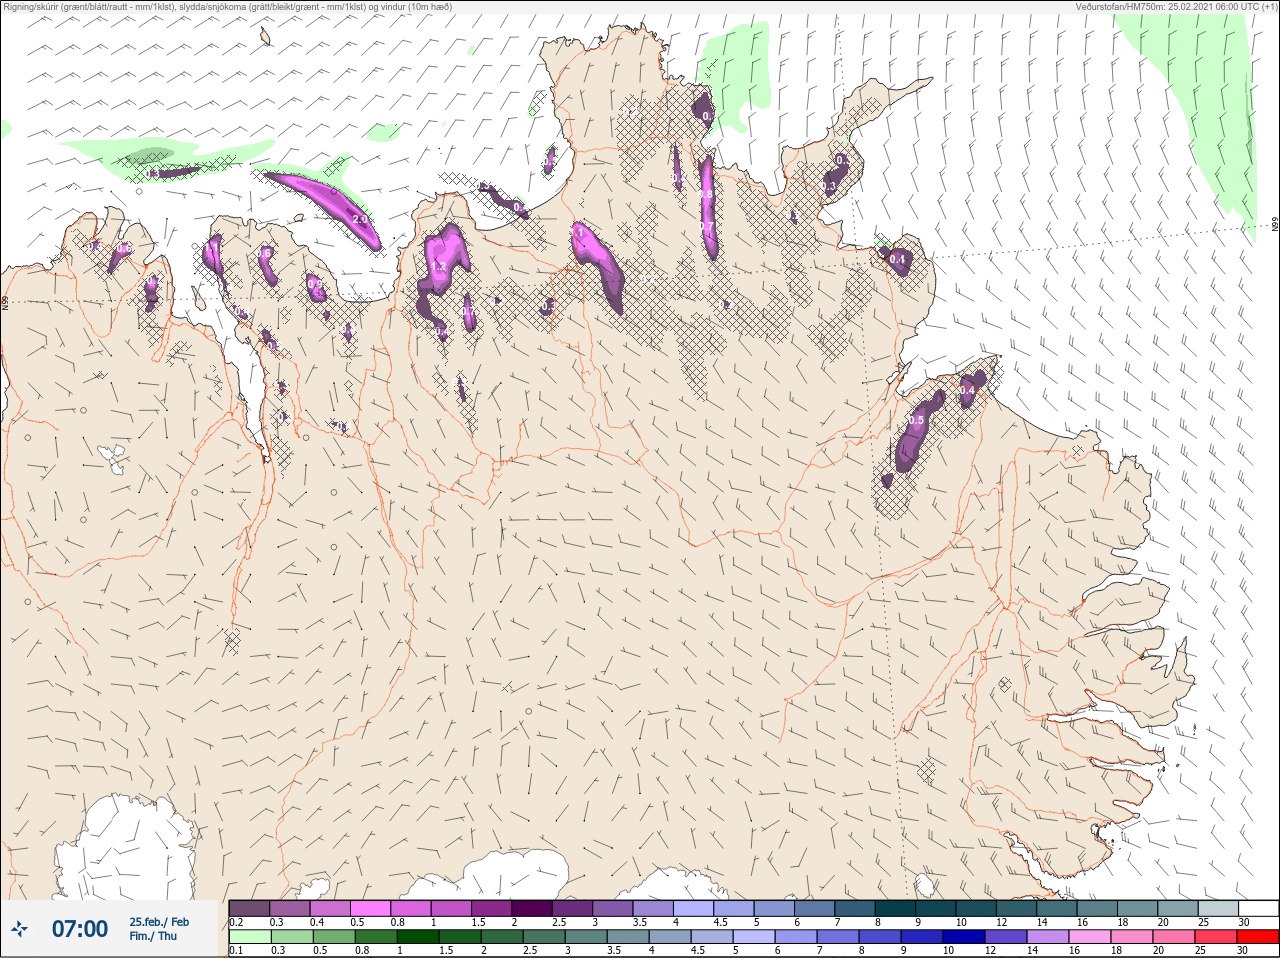Select the white upper legend swatch at 30
This screenshot has height=958, width=1280.
coord(1258,908)
